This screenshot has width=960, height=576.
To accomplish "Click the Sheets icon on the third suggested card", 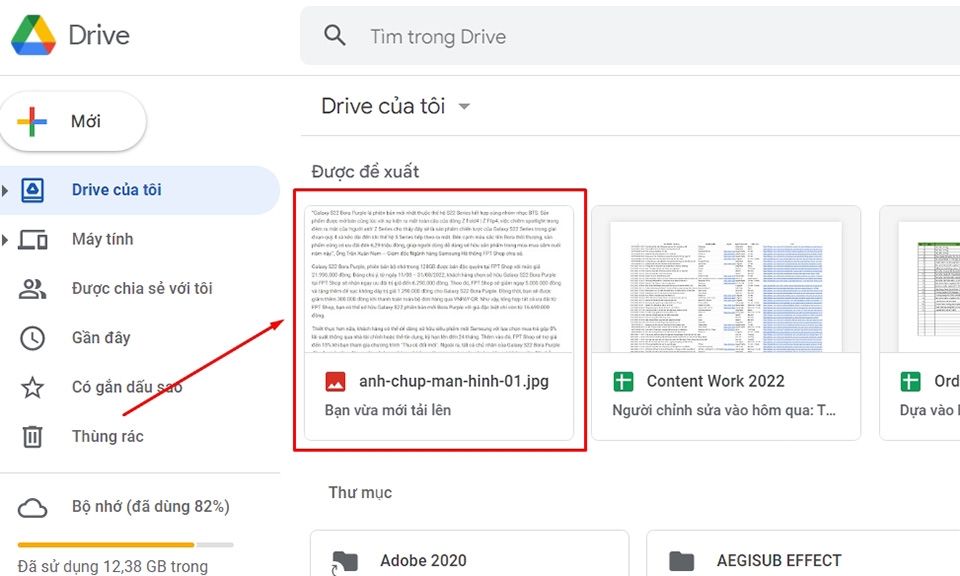I will point(910,381).
